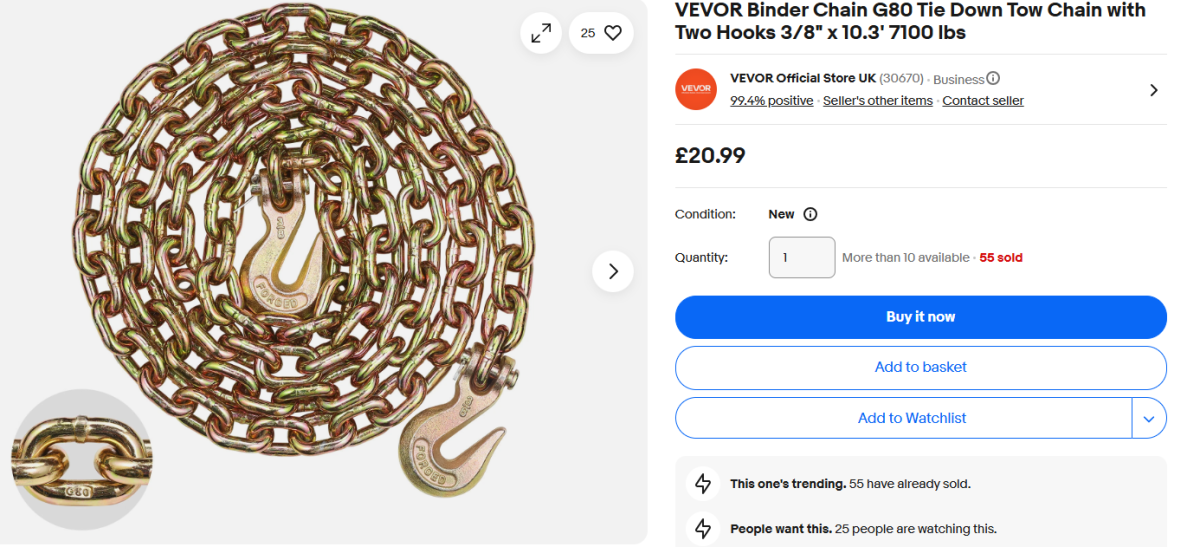Click the trending lightning bolt icon
This screenshot has height=547, width=1200.
pyautogui.click(x=703, y=484)
